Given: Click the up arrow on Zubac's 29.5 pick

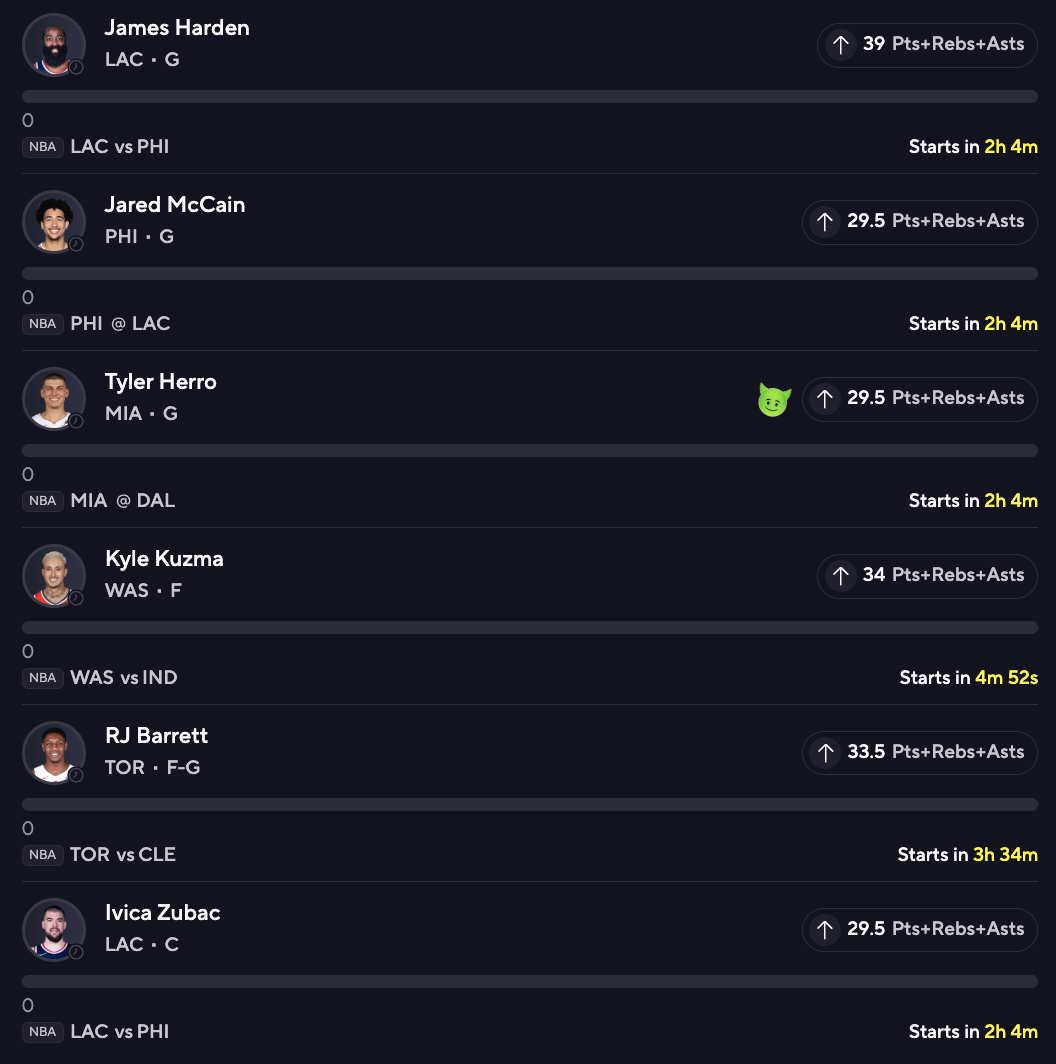Looking at the screenshot, I should click(825, 930).
